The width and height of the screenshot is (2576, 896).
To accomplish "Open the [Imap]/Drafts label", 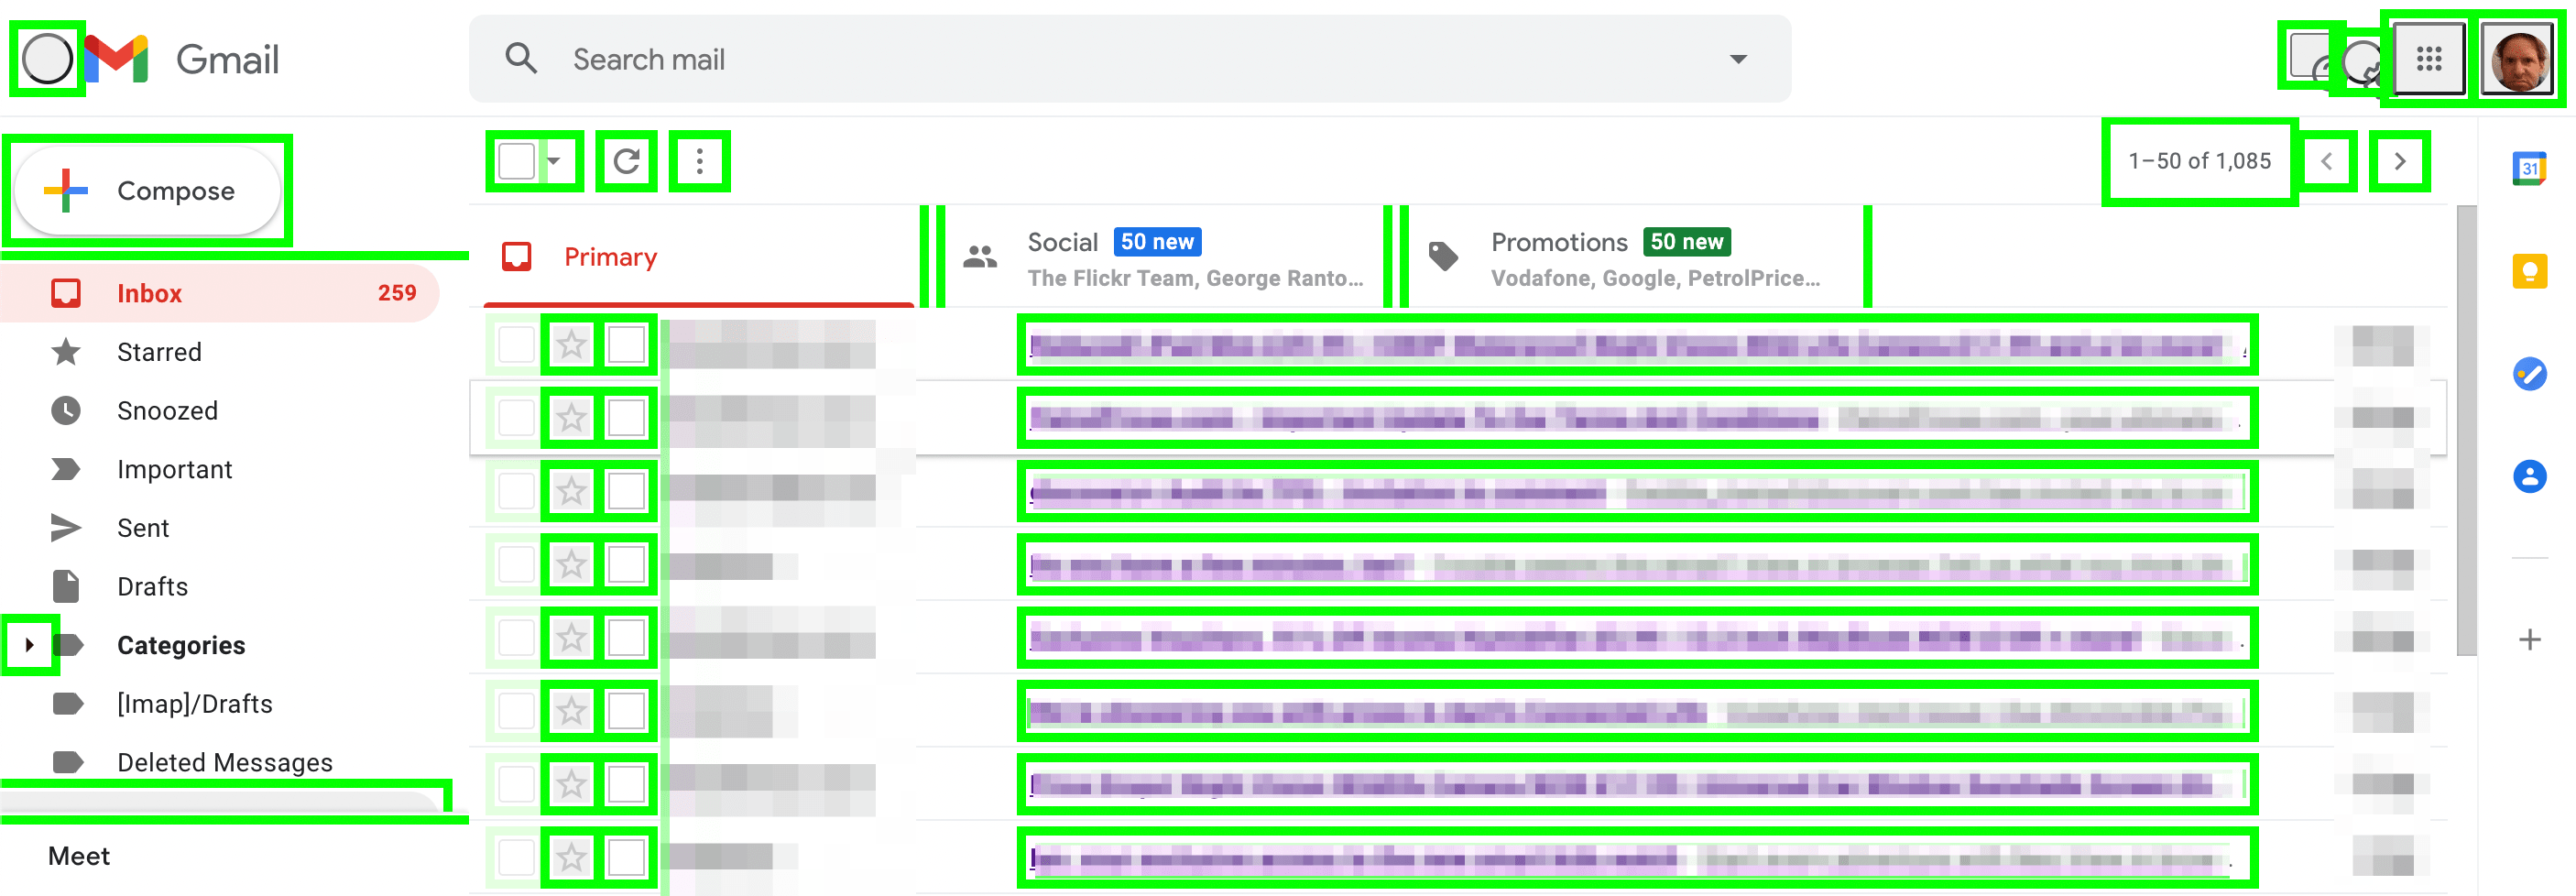I will (x=220, y=704).
